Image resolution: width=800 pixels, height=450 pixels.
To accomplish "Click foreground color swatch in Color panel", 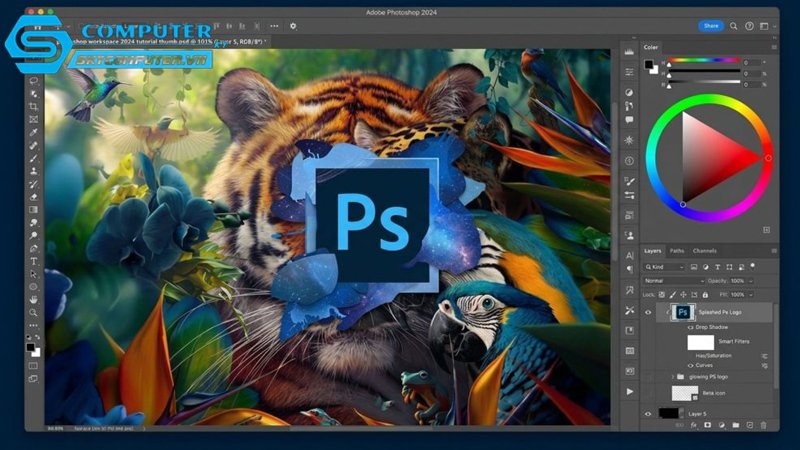I will click(648, 64).
